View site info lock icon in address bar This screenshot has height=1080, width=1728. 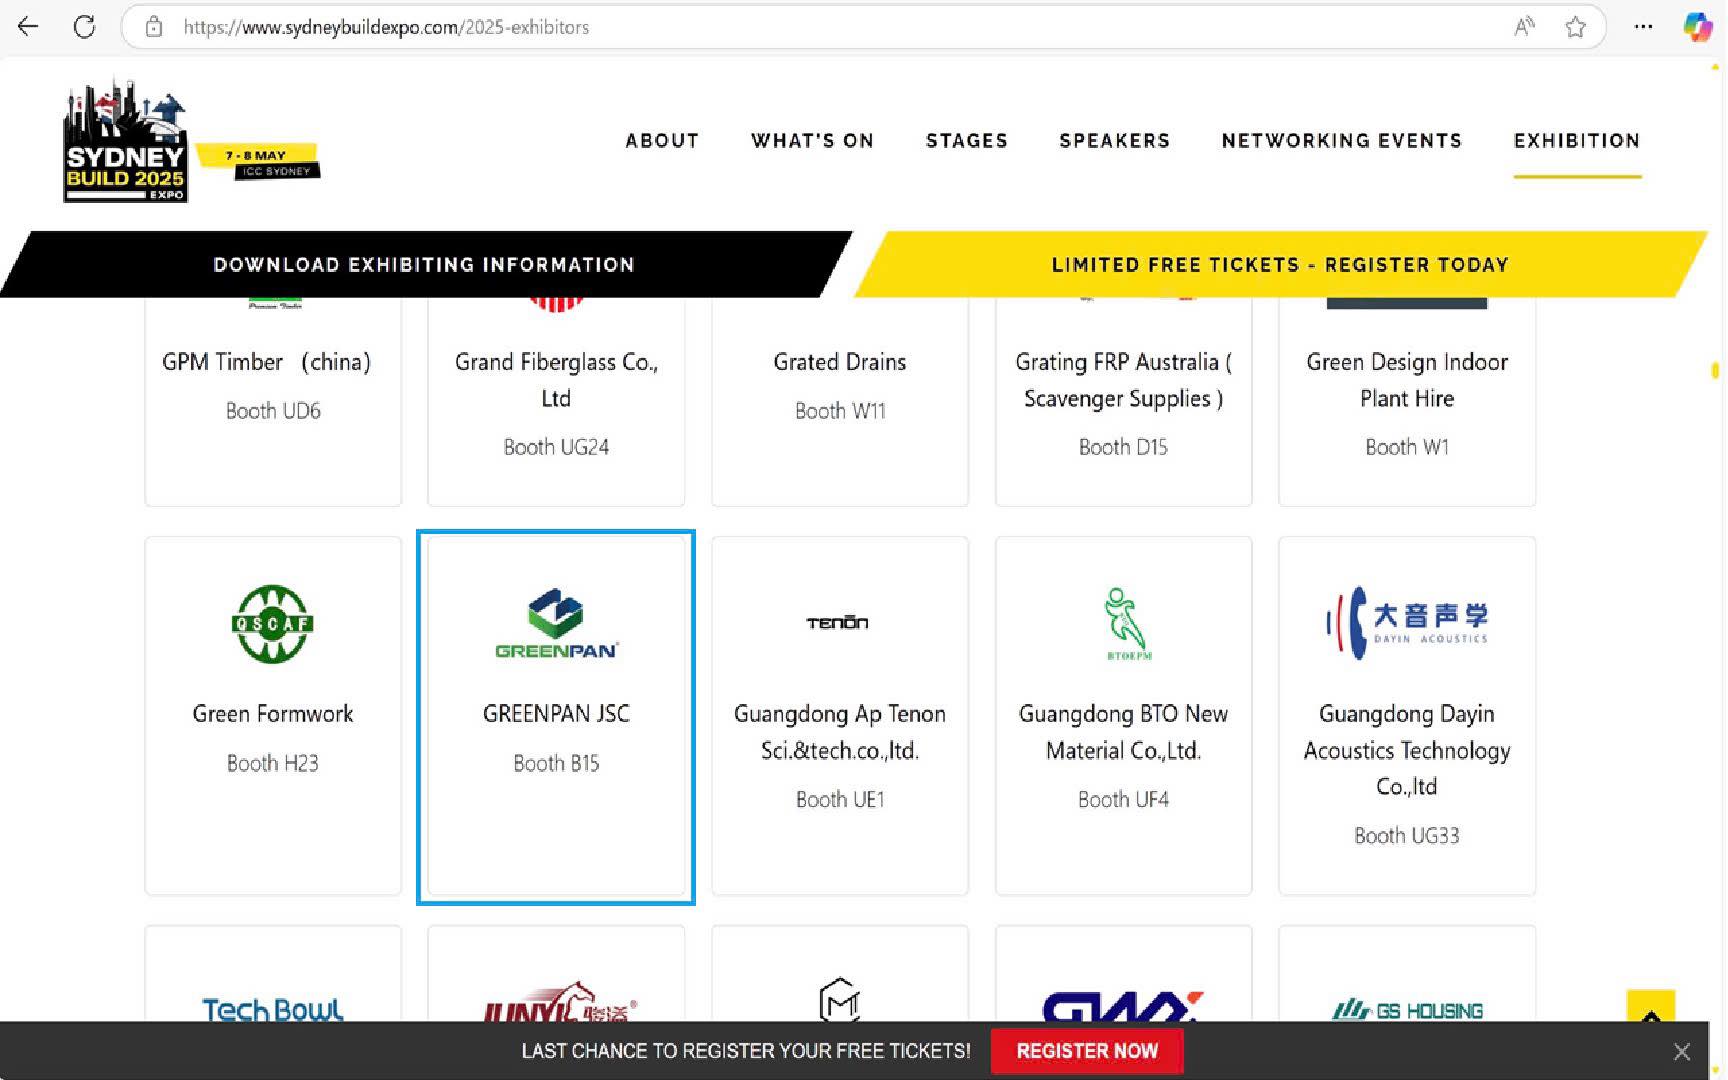154,27
